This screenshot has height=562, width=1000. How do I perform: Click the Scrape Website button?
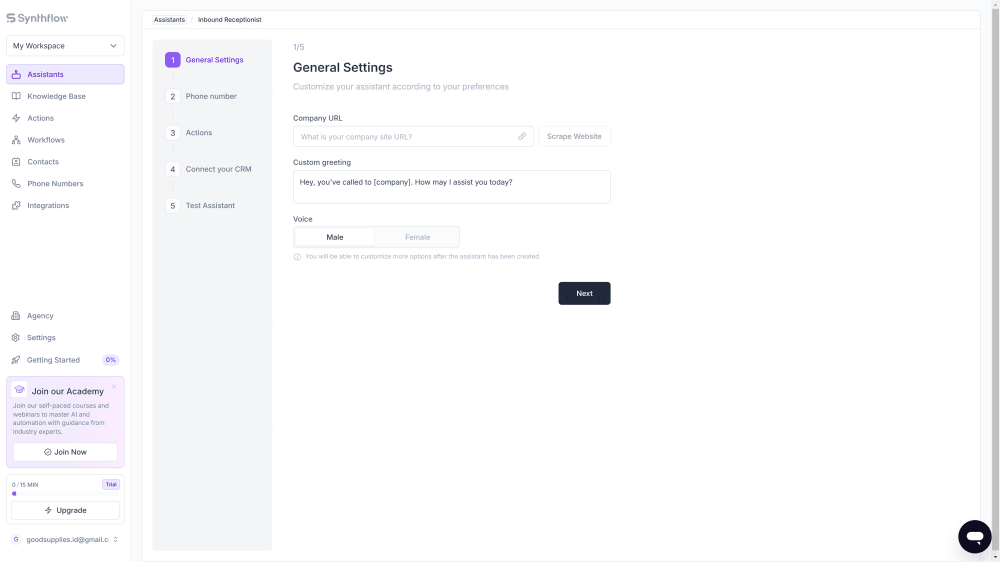point(574,137)
